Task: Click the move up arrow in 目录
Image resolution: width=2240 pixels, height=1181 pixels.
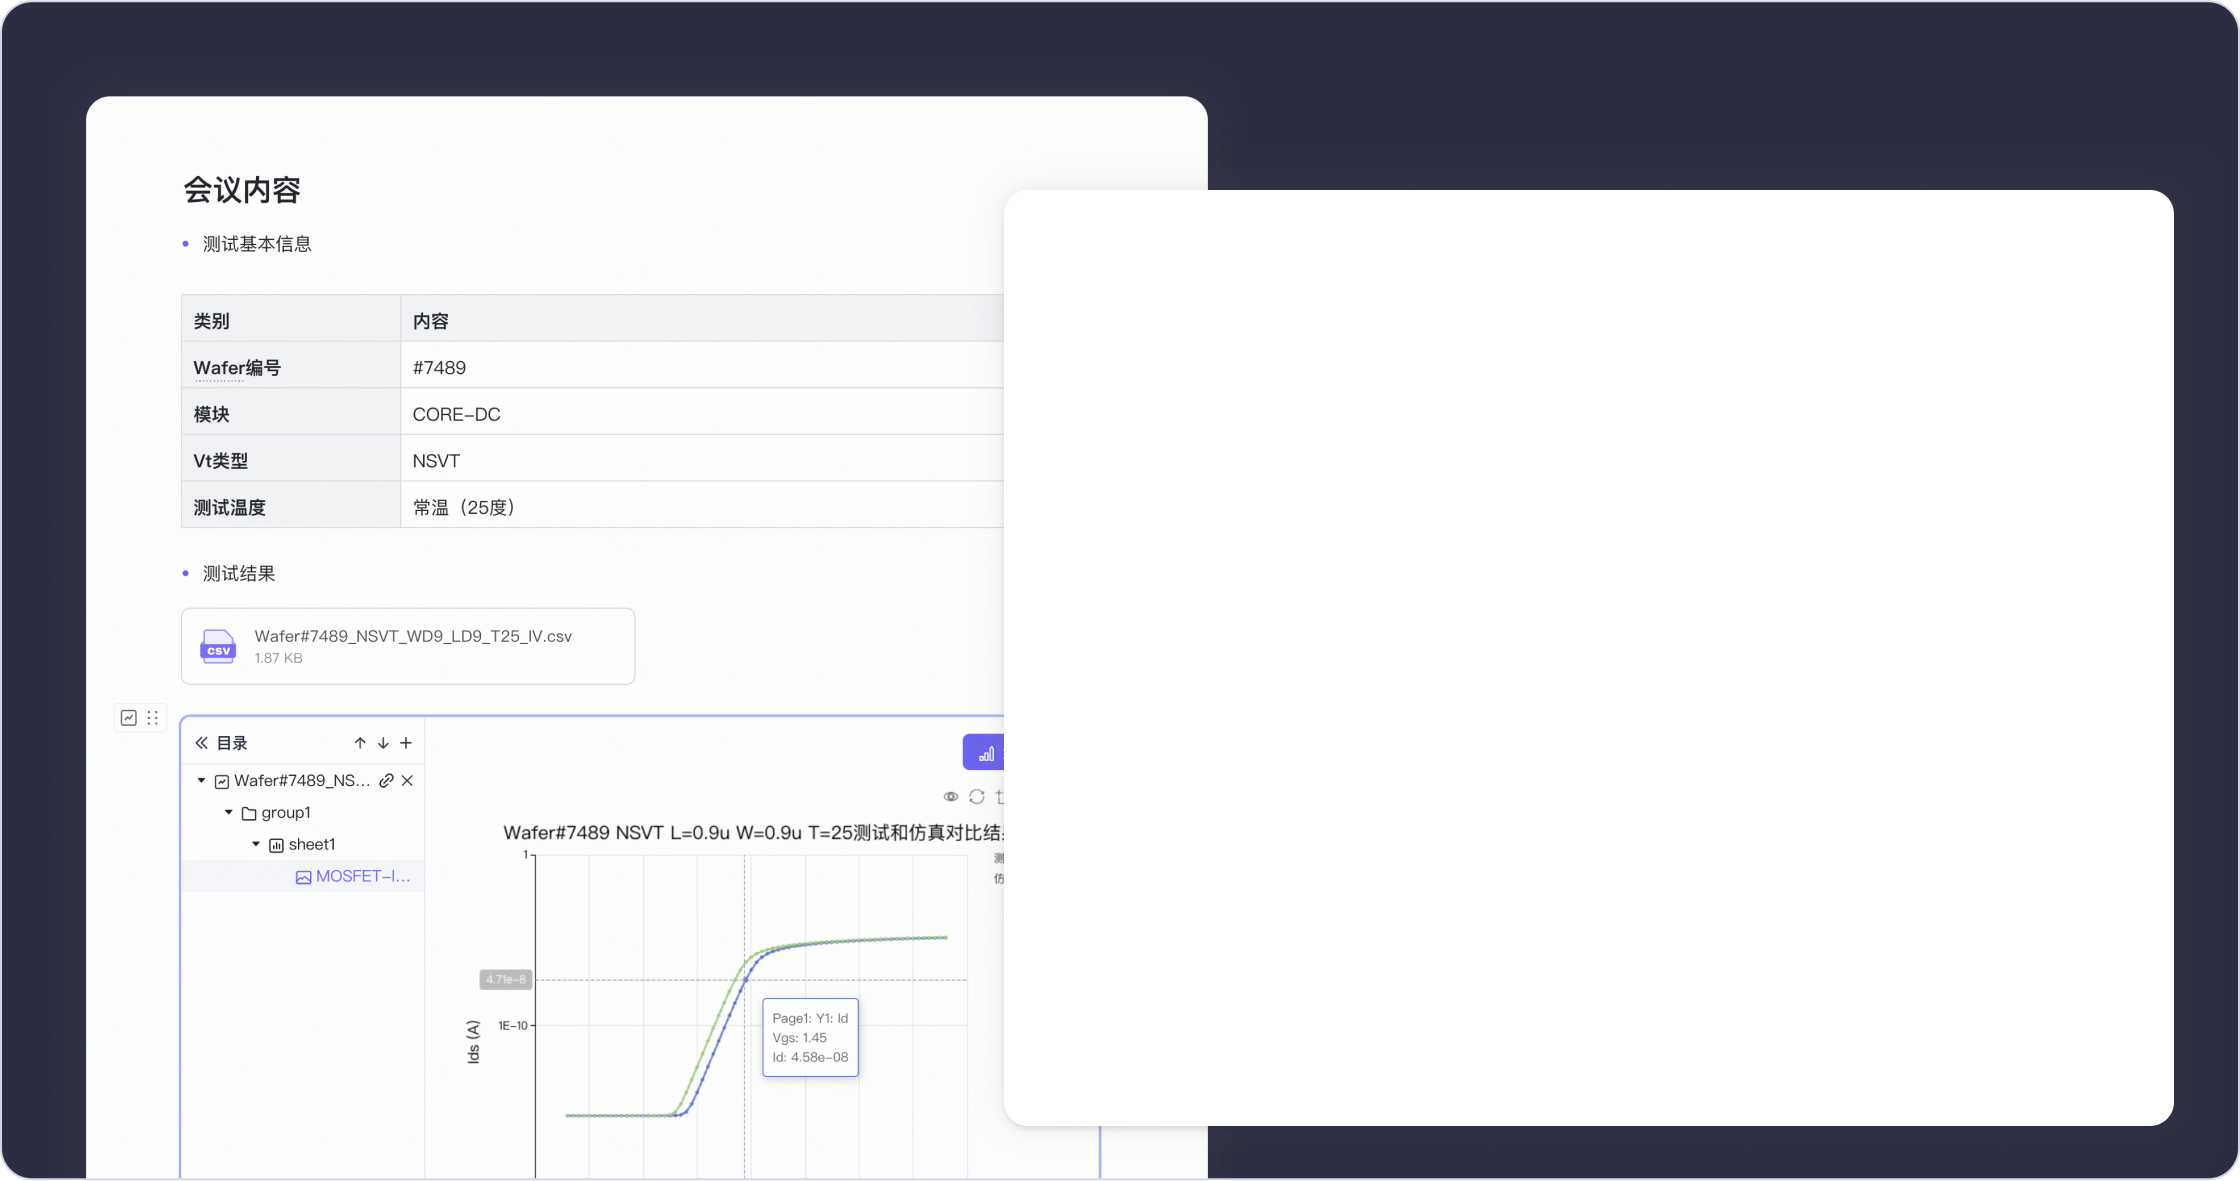Action: [360, 743]
